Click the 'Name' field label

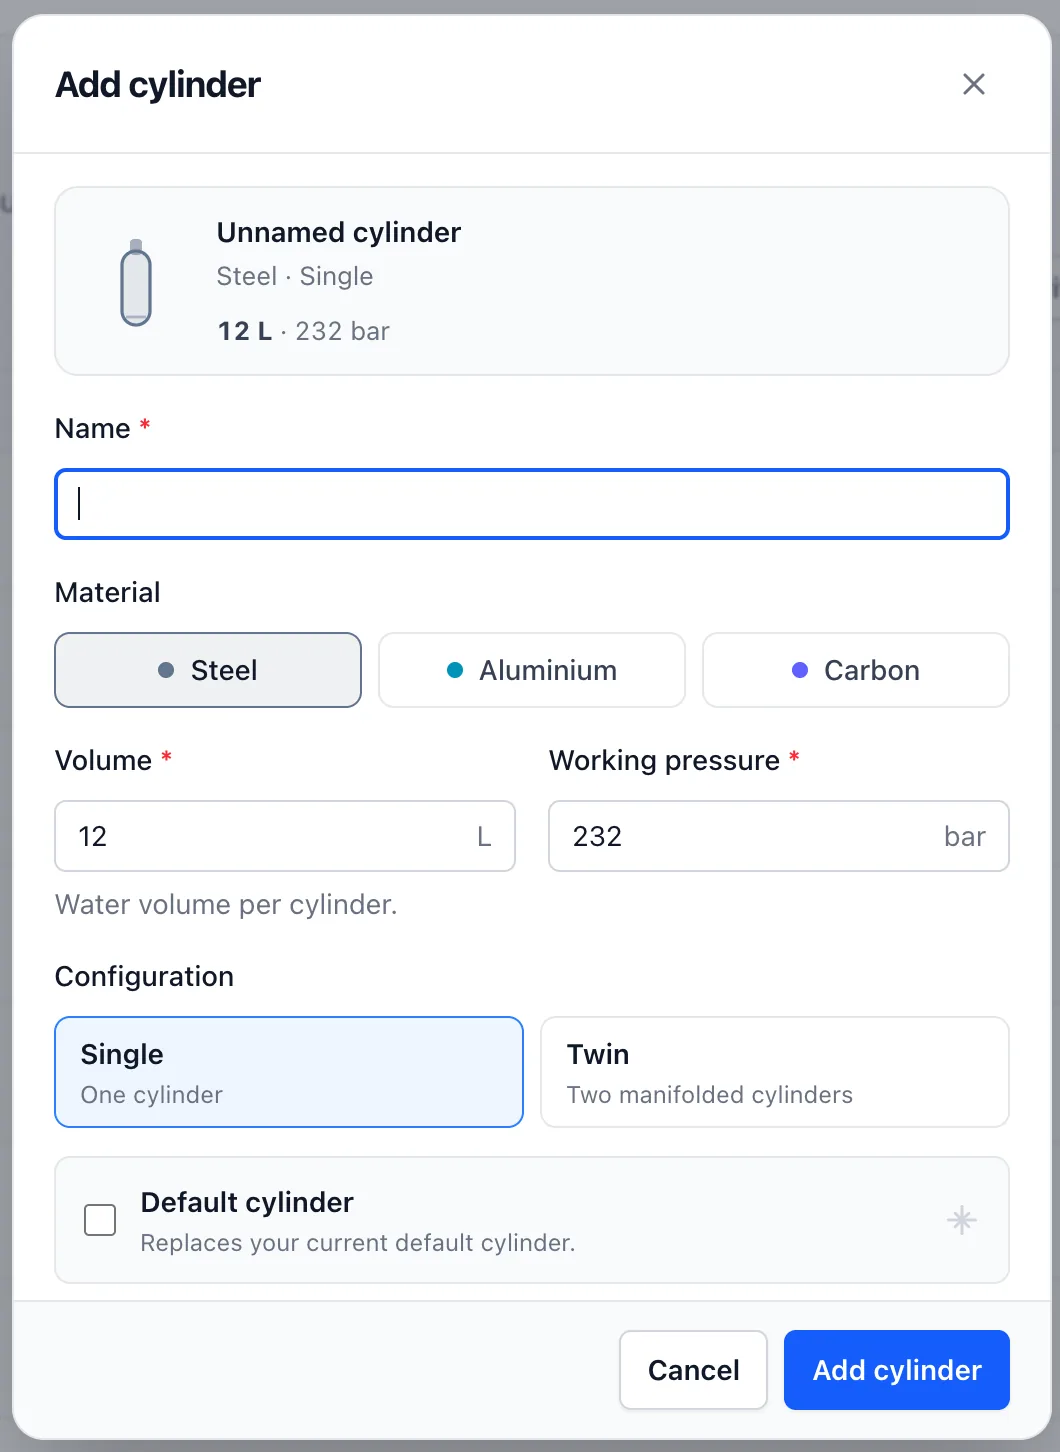coord(93,428)
